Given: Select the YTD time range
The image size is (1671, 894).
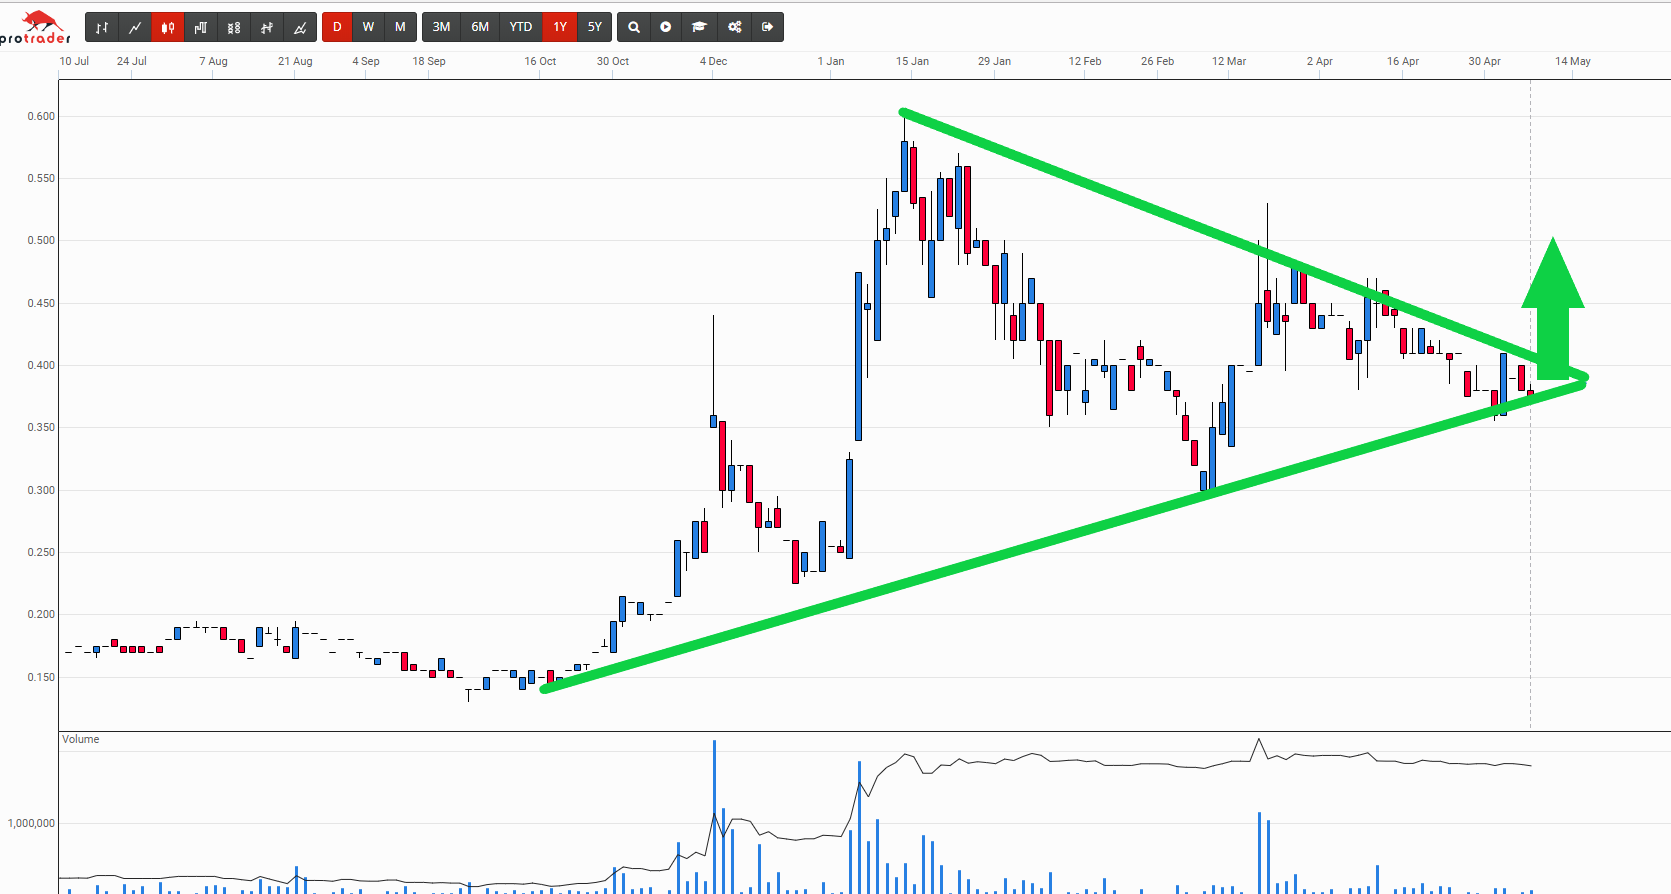Looking at the screenshot, I should point(521,27).
